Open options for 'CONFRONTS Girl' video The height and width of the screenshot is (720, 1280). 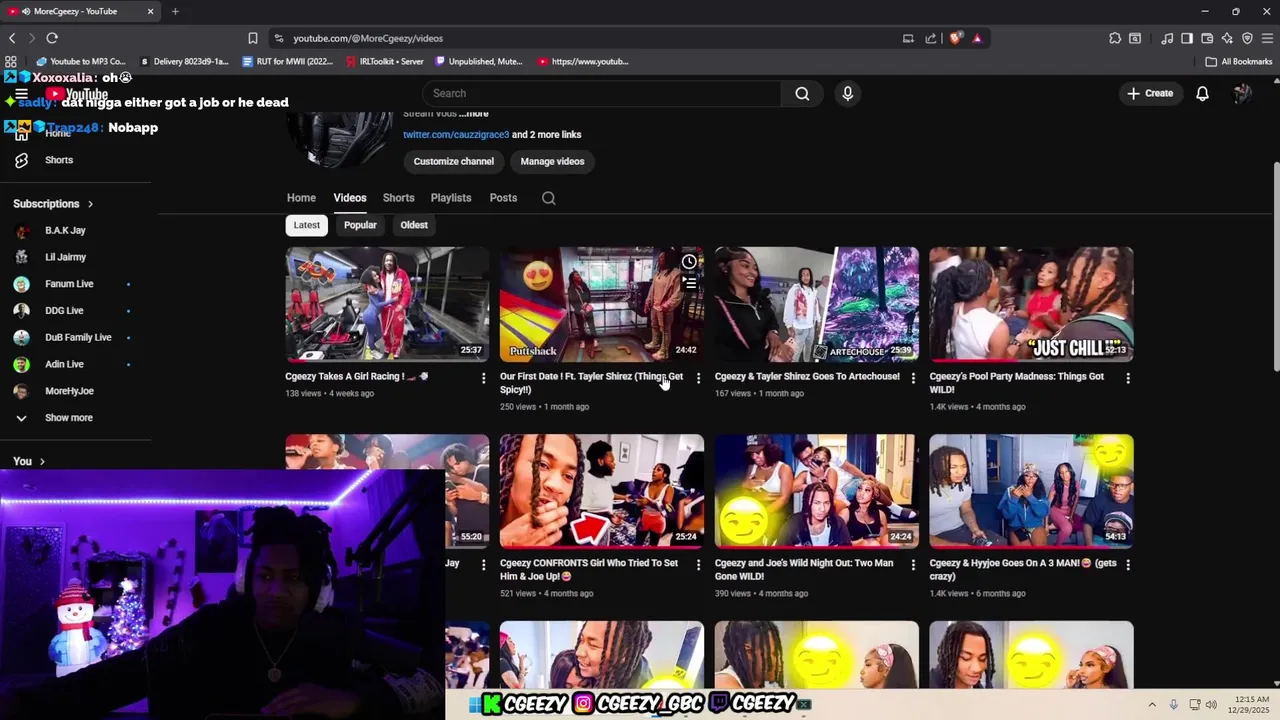click(x=698, y=565)
